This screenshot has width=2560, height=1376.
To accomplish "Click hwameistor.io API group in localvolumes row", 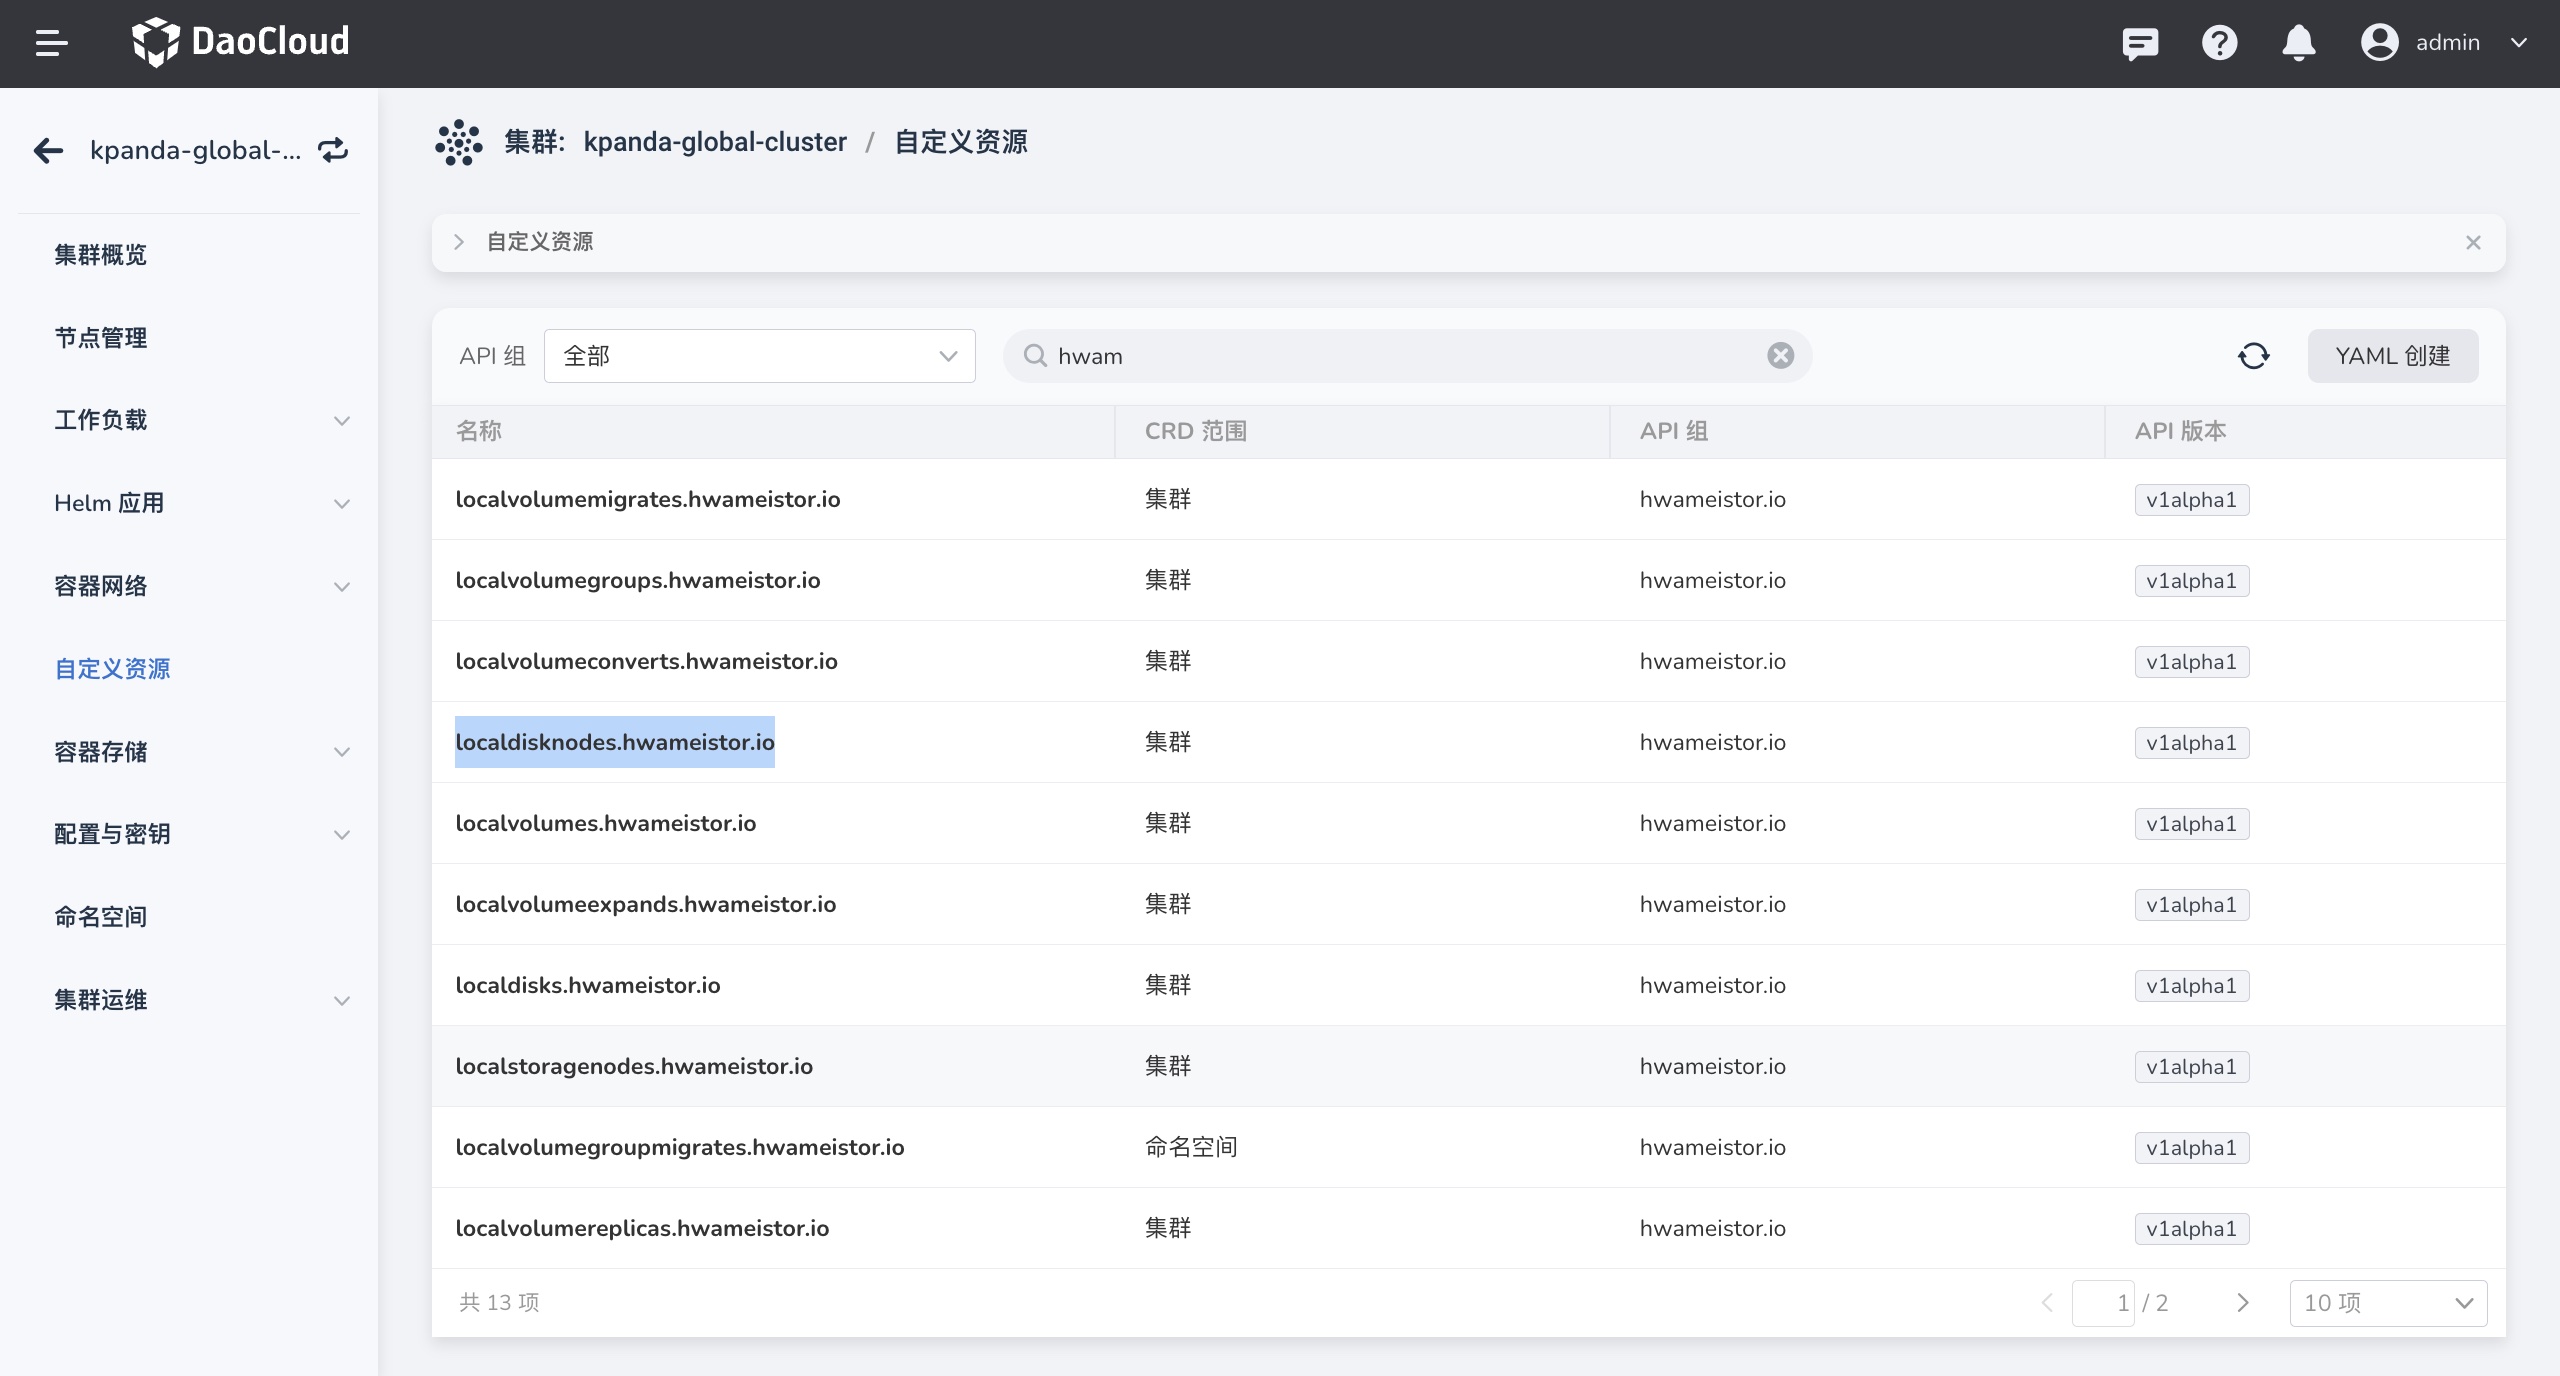I will [1713, 823].
